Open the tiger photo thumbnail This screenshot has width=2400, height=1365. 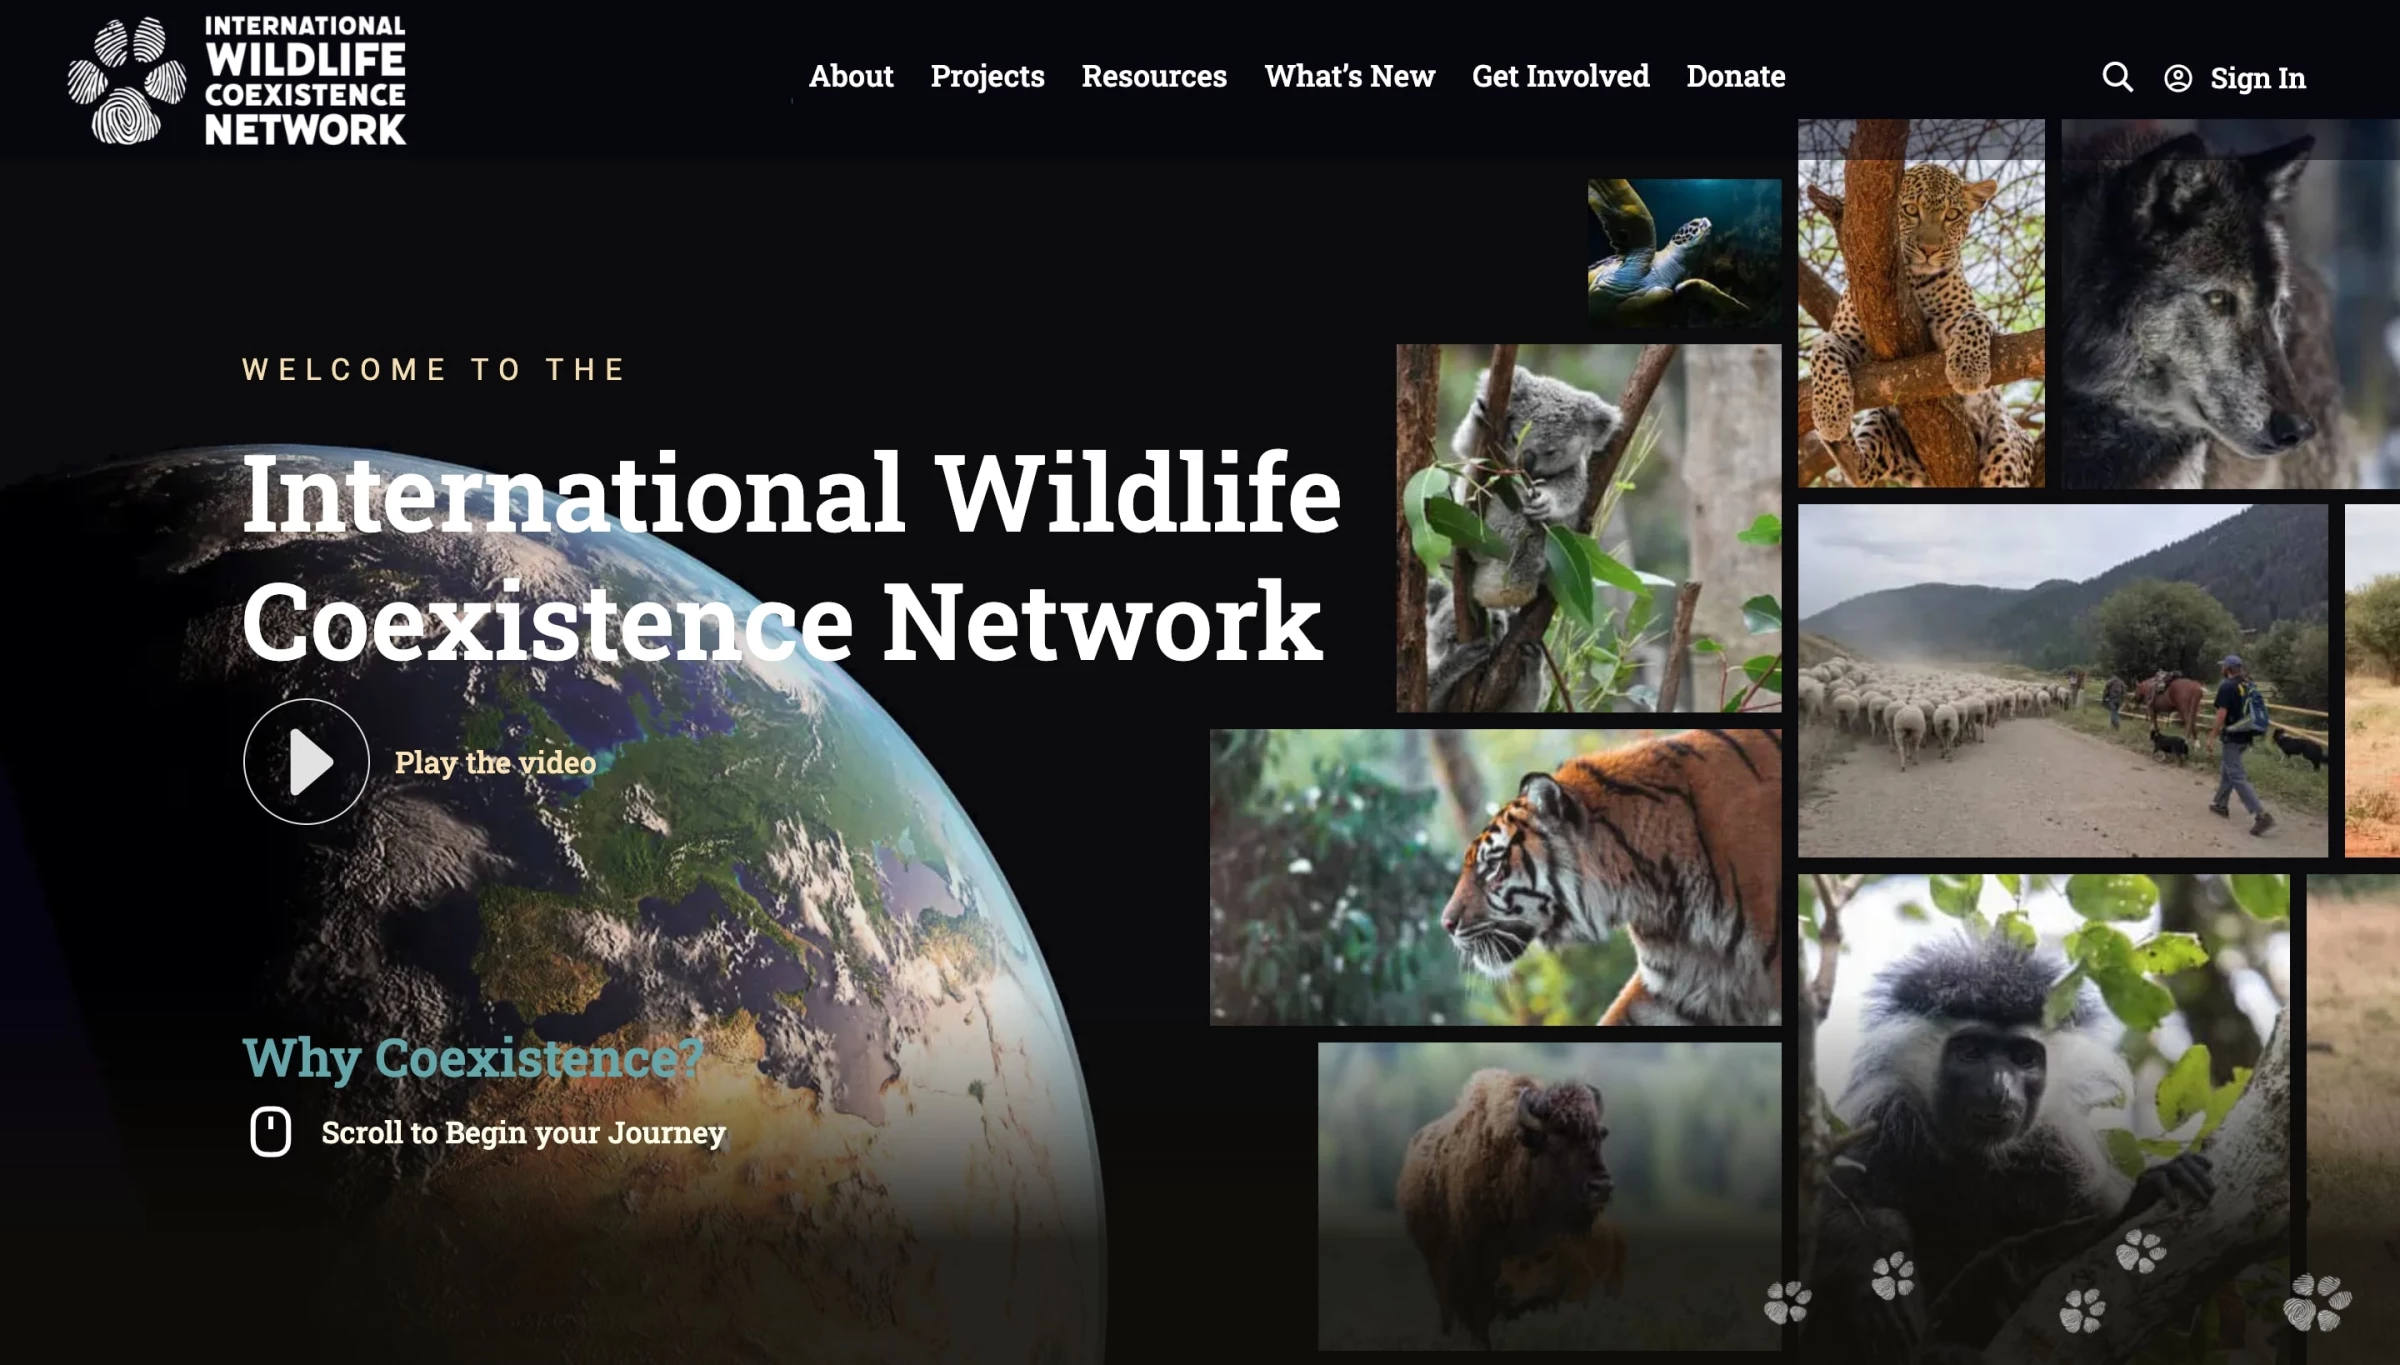coord(1495,877)
